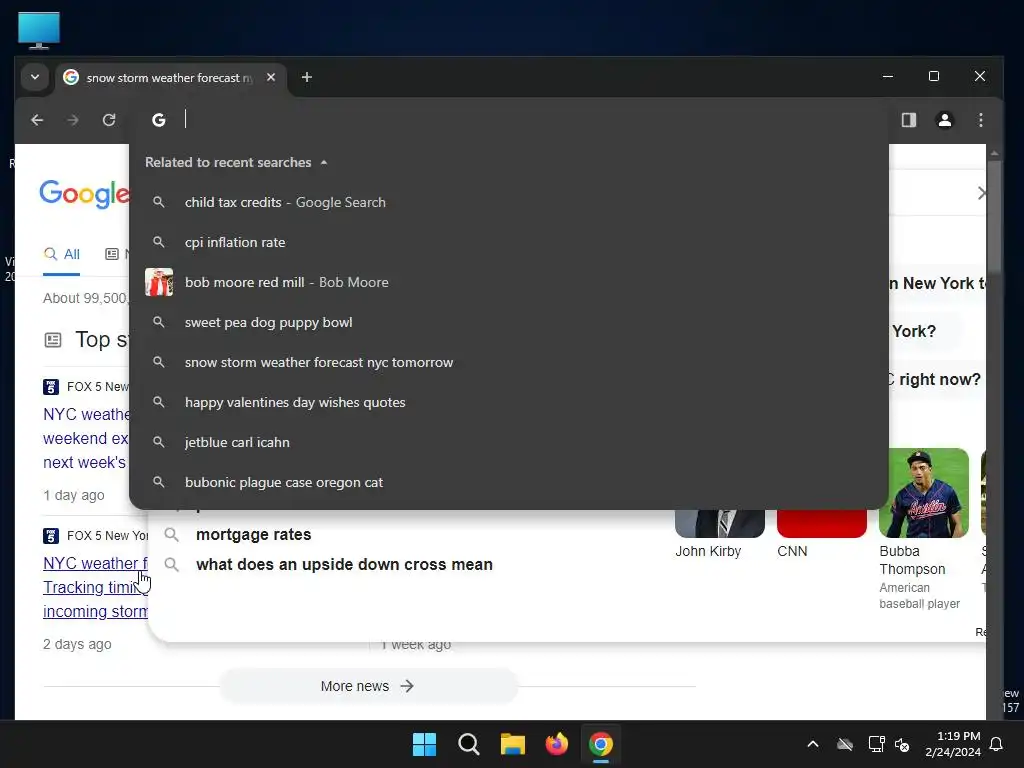Go back to previous page in Chrome
Viewport: 1024px width, 768px height.
pyautogui.click(x=37, y=120)
